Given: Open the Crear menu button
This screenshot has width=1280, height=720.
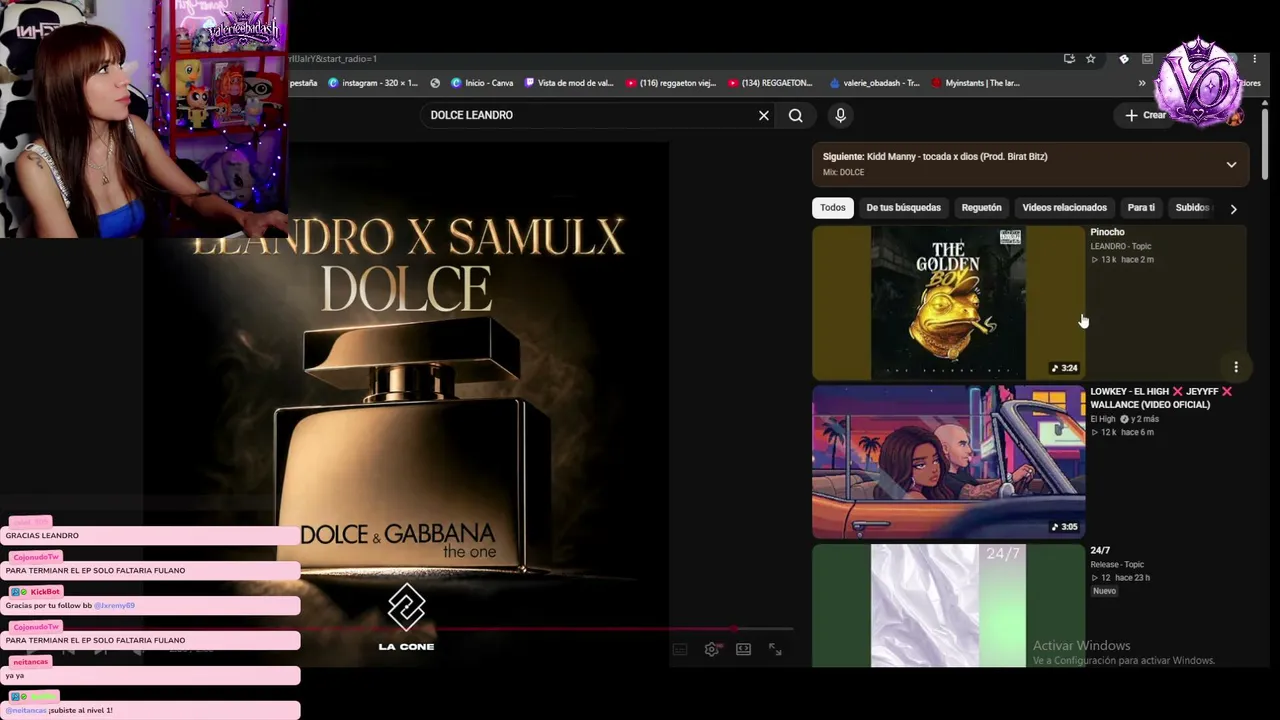Looking at the screenshot, I should tap(1146, 115).
